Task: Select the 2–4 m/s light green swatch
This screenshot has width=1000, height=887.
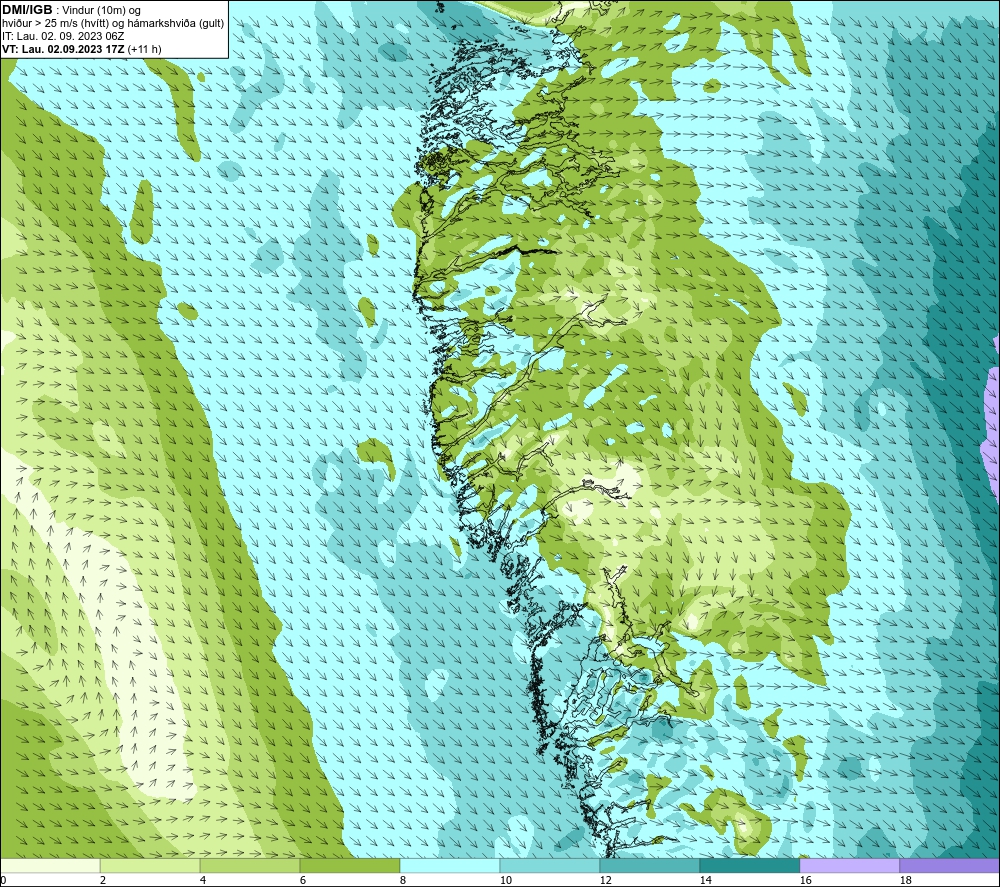Action: pos(150,865)
